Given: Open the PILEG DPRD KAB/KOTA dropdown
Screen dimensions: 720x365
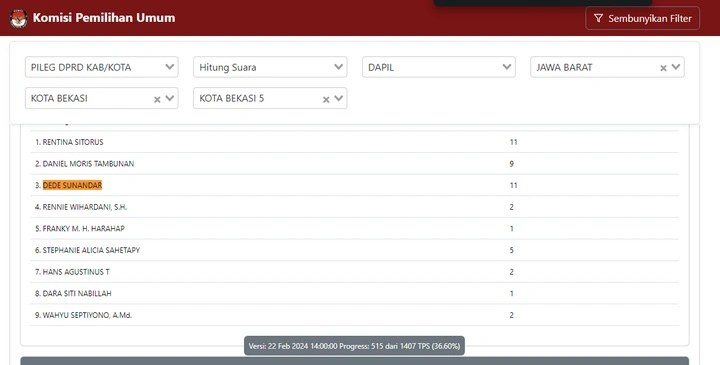Looking at the screenshot, I should coord(101,67).
